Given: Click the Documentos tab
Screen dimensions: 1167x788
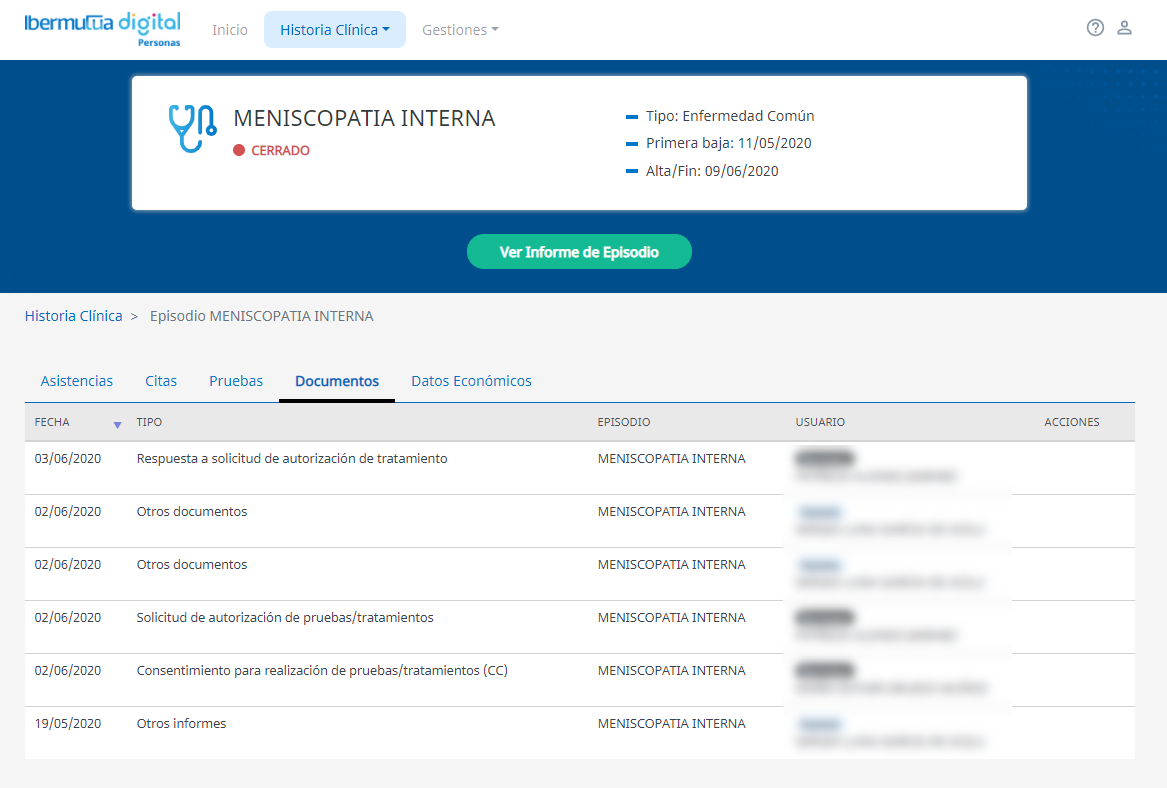Looking at the screenshot, I should (x=337, y=381).
